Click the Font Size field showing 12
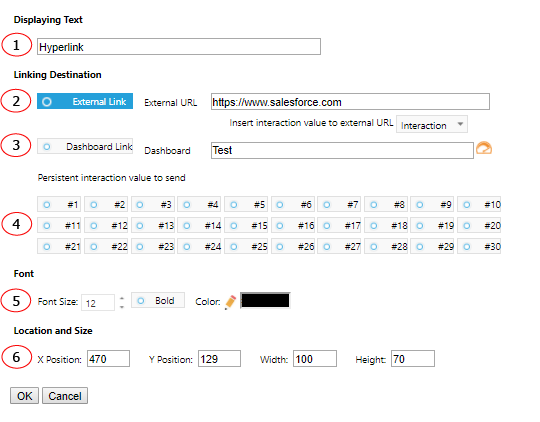Screen dimensions: 540x422 98,302
